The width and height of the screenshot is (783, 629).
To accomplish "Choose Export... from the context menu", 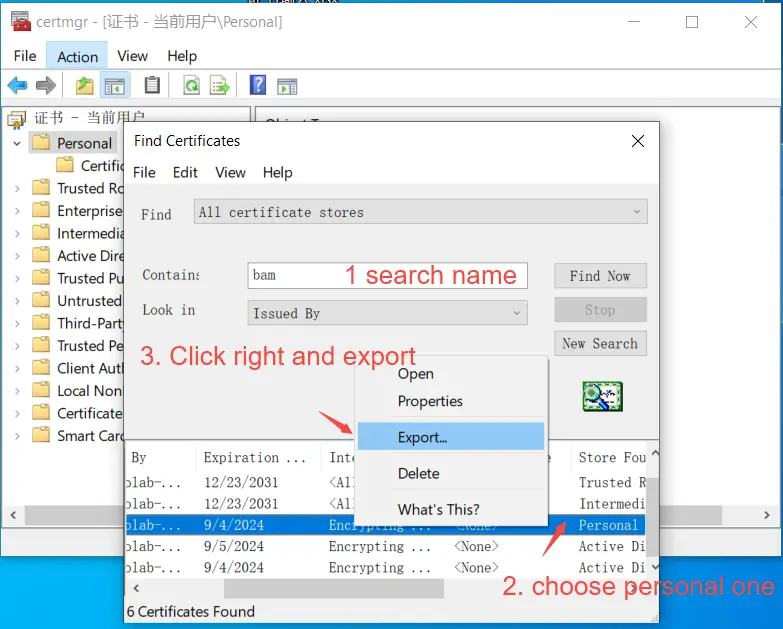I will coord(451,437).
